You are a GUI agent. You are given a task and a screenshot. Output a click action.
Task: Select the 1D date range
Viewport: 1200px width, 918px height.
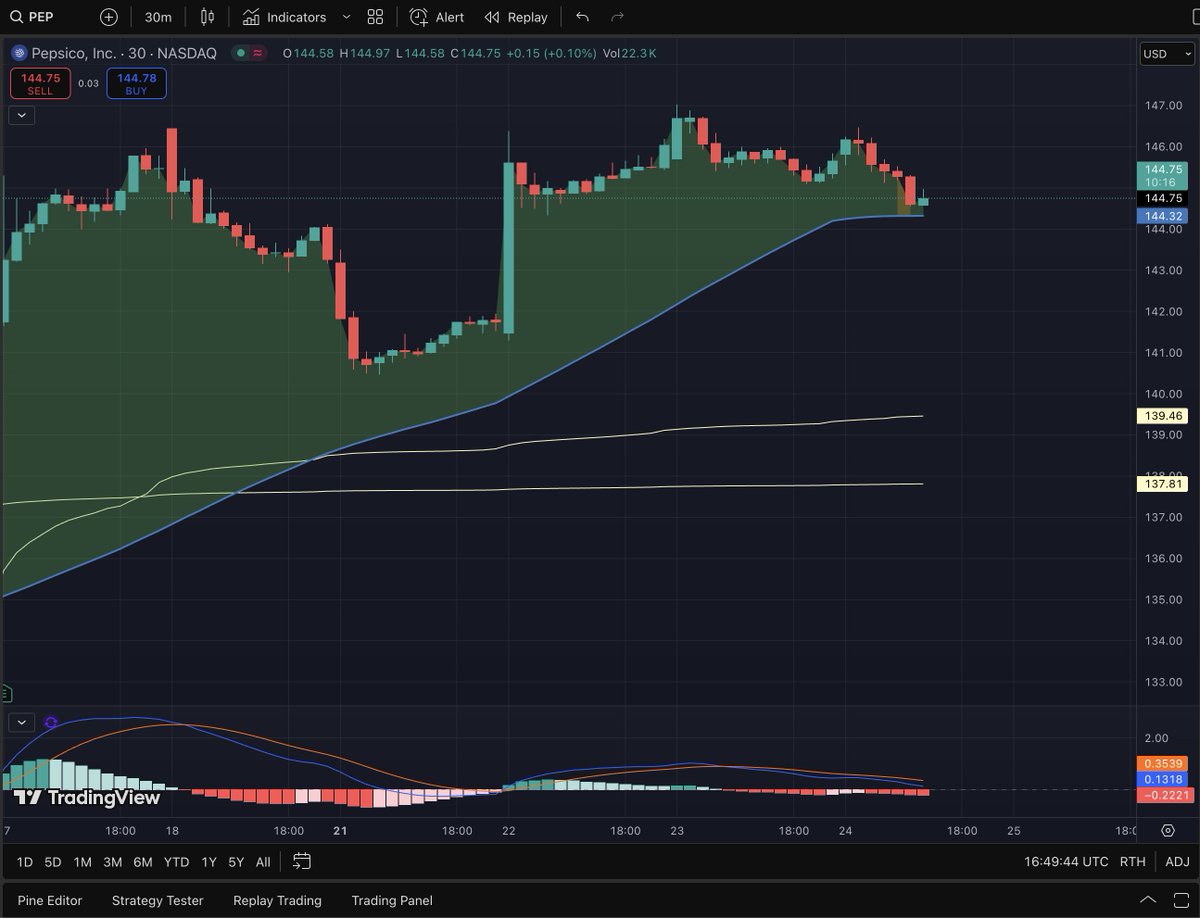pyautogui.click(x=25, y=861)
